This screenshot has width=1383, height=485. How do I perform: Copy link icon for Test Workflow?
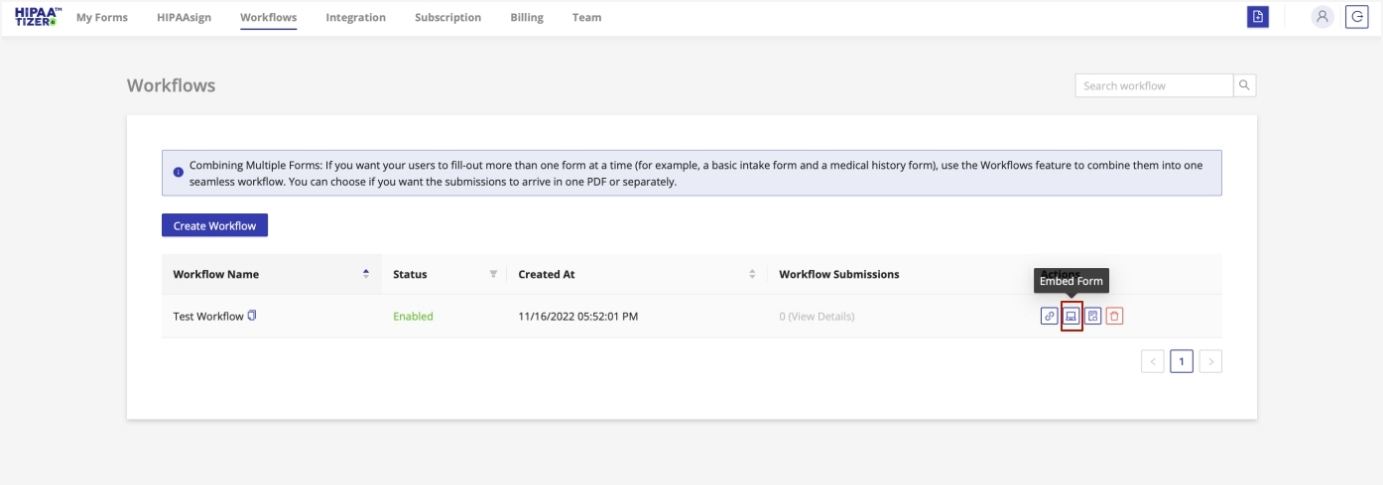pyautogui.click(x=1049, y=316)
